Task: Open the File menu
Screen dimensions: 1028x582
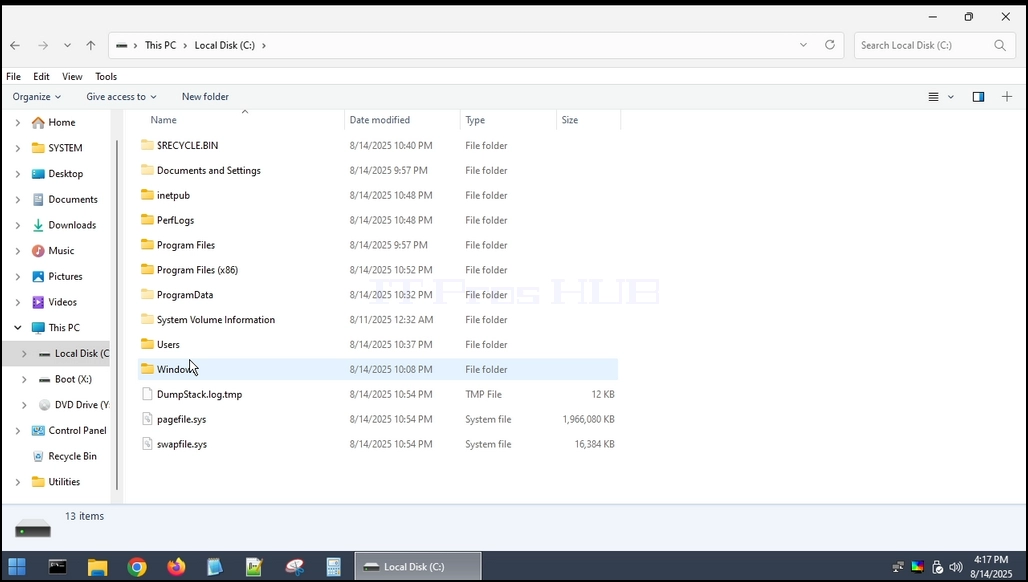Action: (x=13, y=77)
